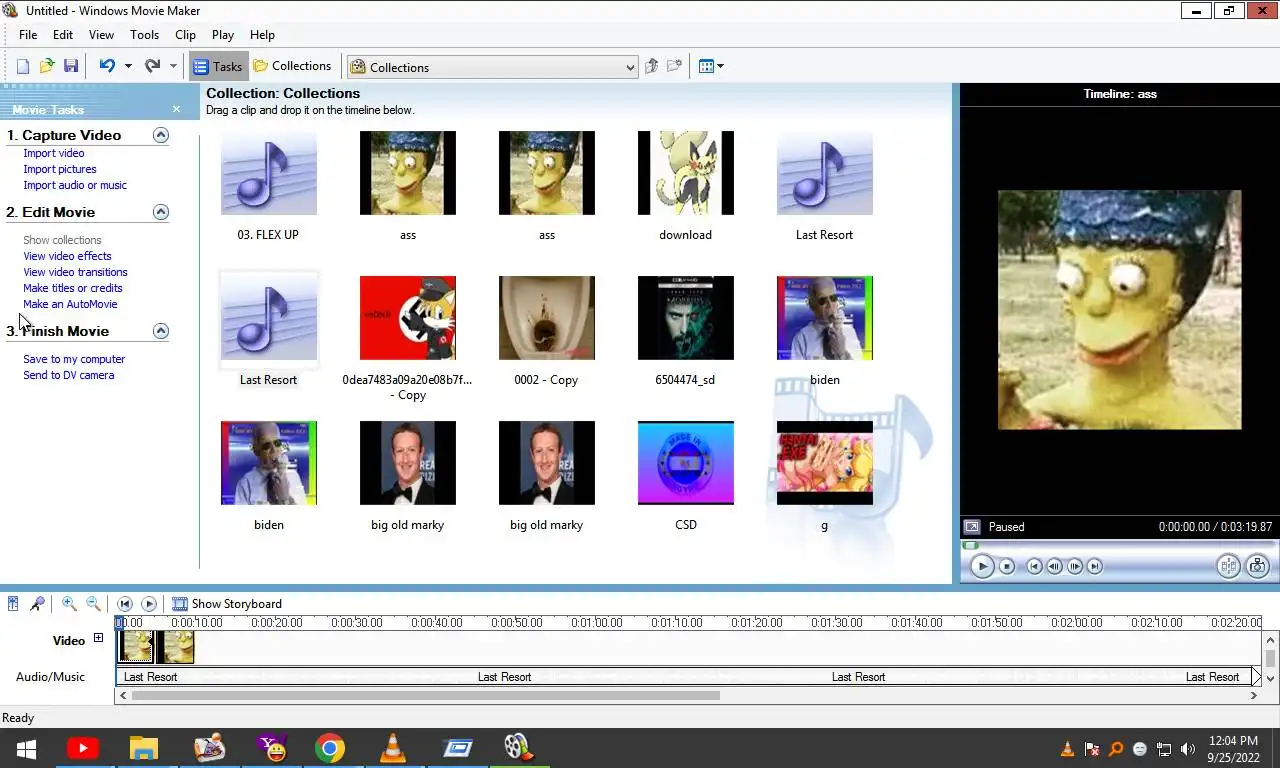The height and width of the screenshot is (768, 1280).
Task: Open the Views button menu
Action: click(x=711, y=66)
